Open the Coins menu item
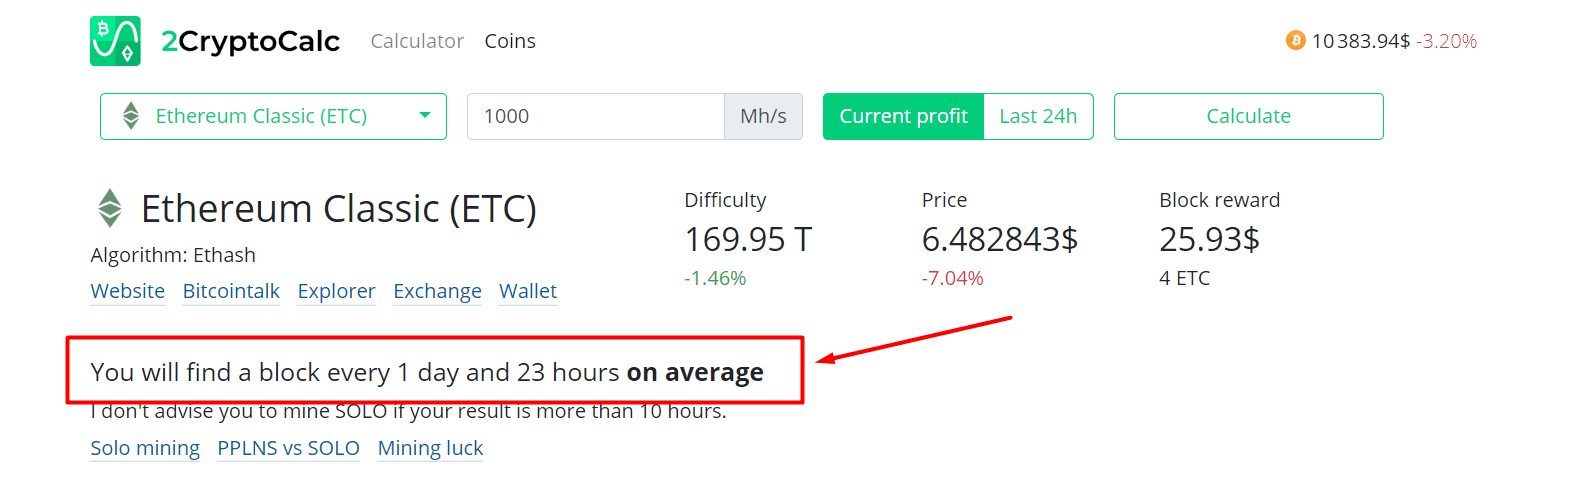This screenshot has width=1570, height=485. tap(510, 41)
